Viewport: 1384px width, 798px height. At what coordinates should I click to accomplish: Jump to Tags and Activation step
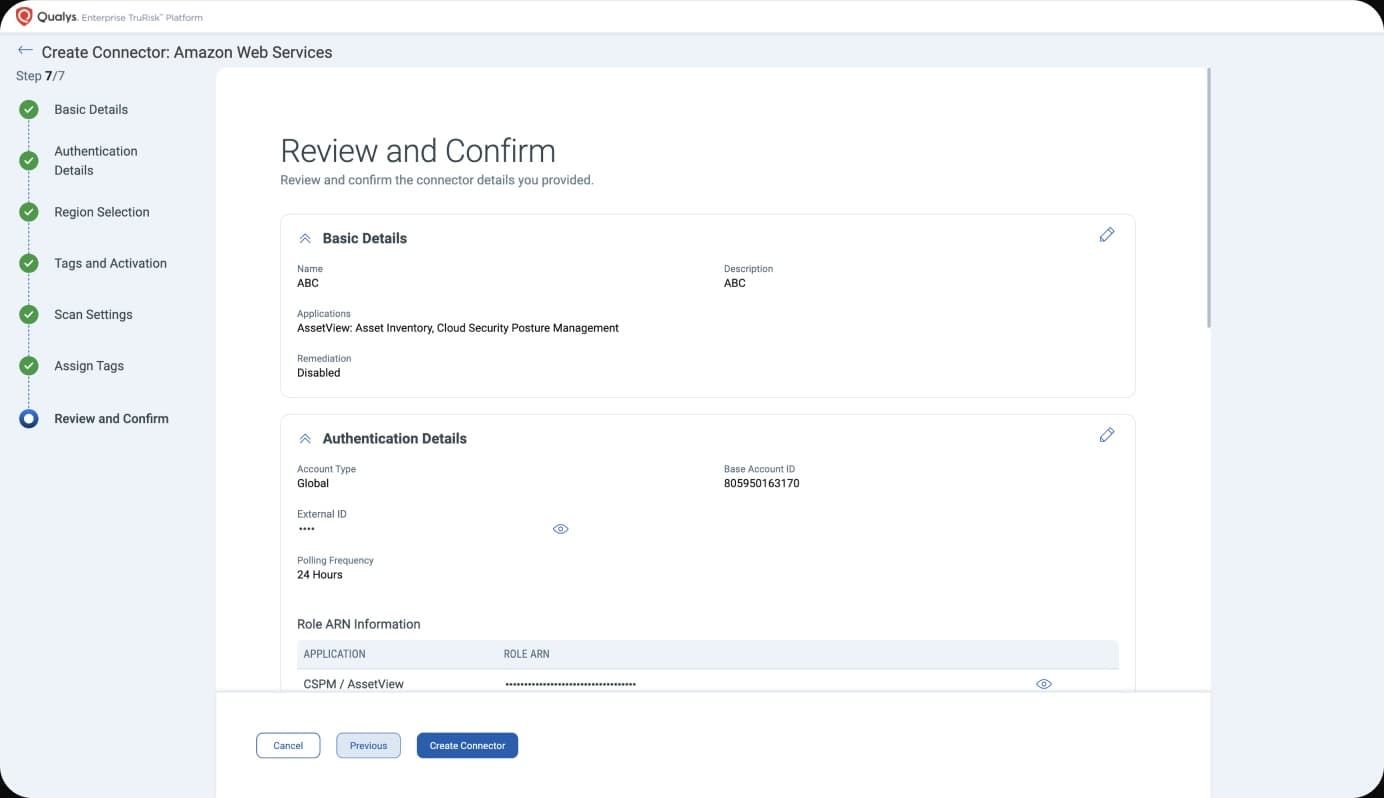110,264
